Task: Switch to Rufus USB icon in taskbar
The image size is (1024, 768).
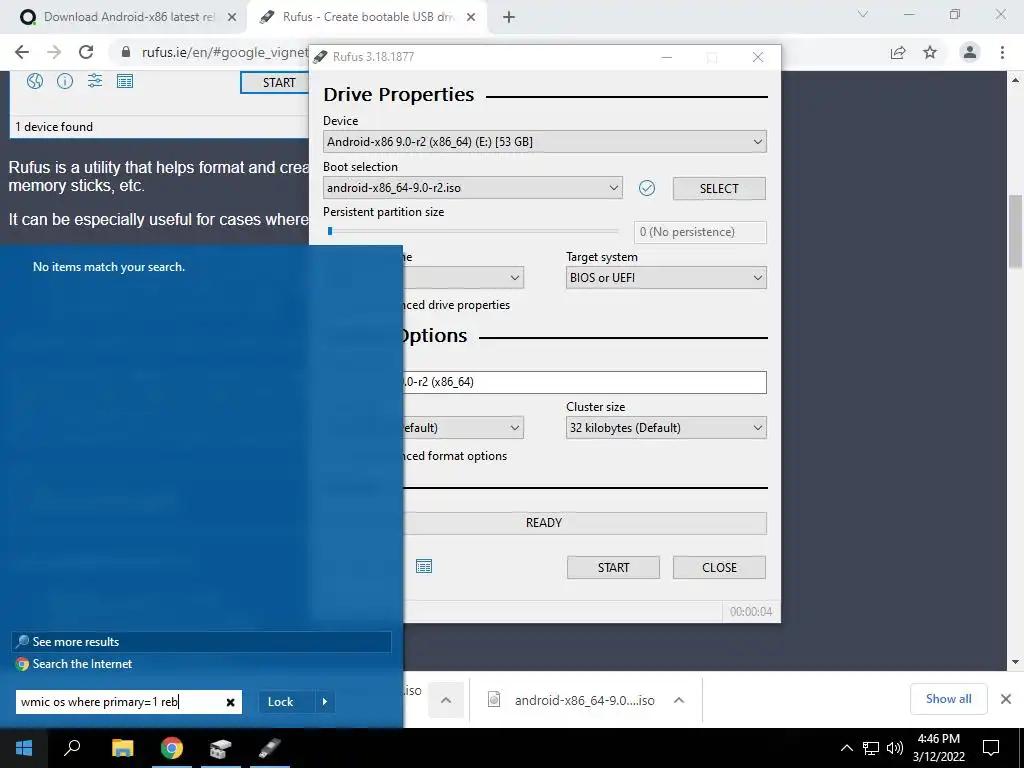Action: point(270,748)
